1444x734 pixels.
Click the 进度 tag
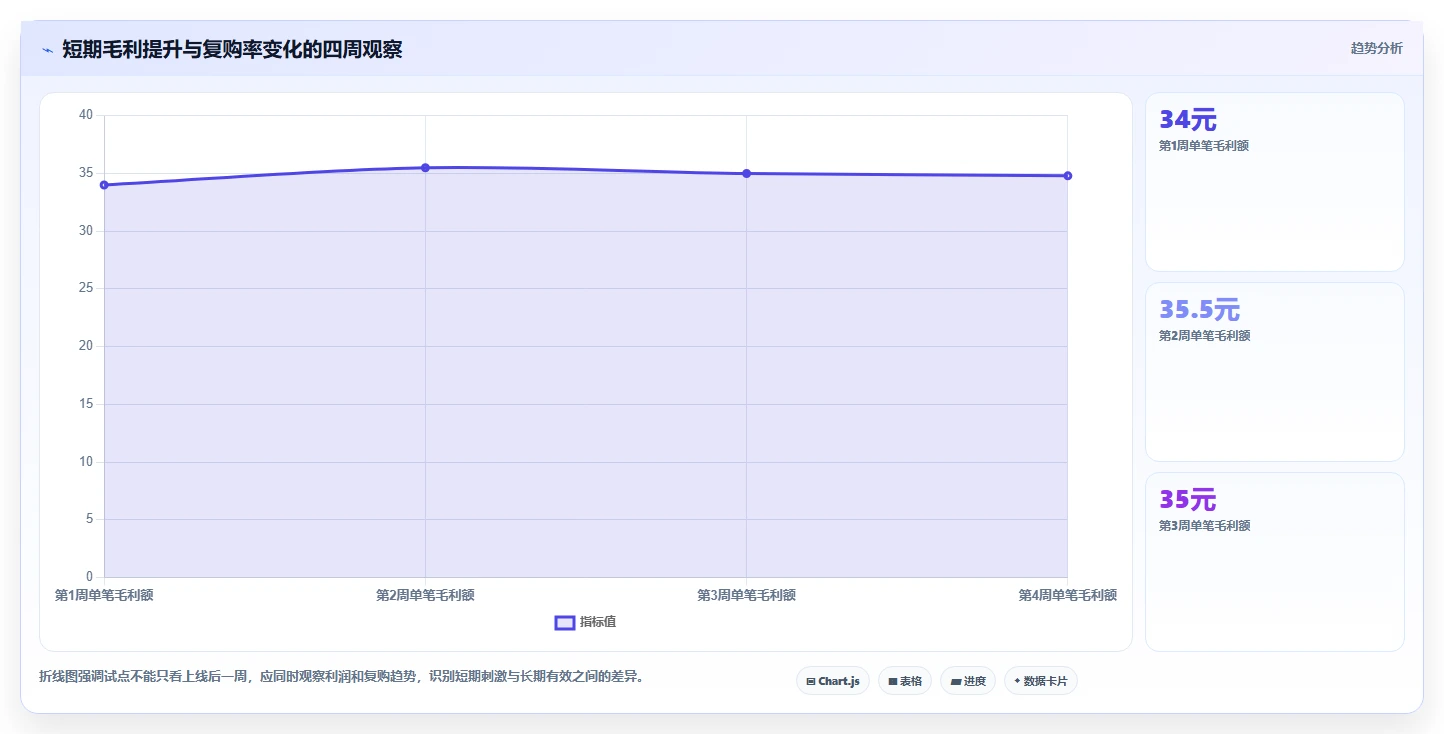point(968,681)
